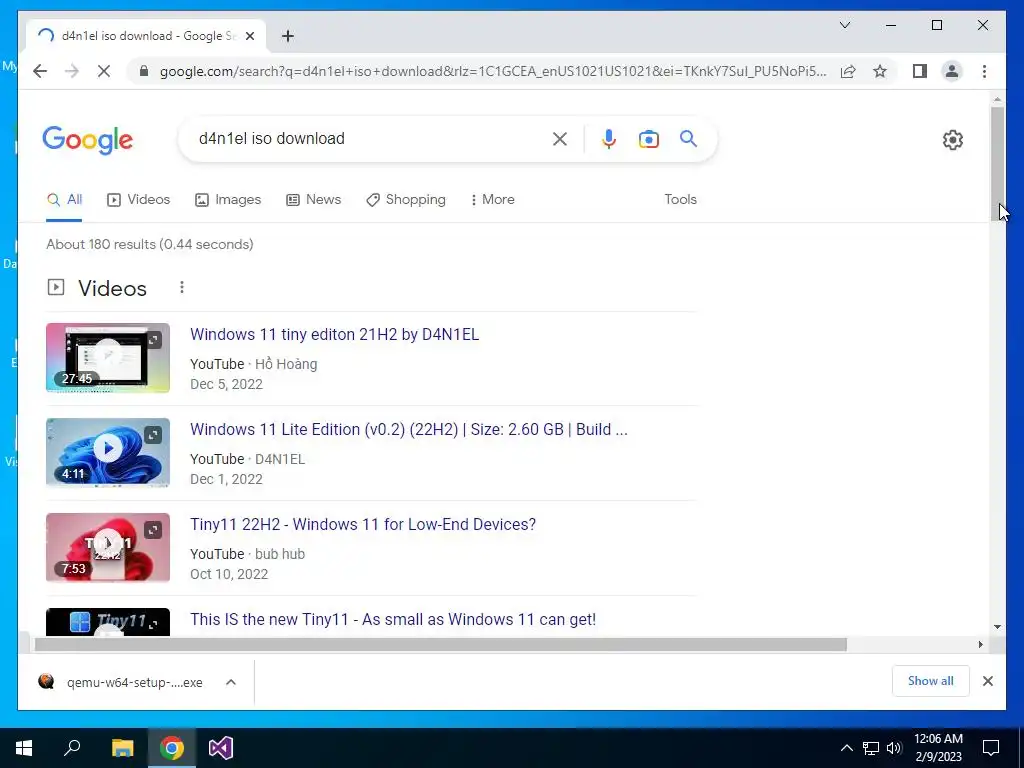Open Google quick settings gear
The width and height of the screenshot is (1024, 768).
coord(953,140)
